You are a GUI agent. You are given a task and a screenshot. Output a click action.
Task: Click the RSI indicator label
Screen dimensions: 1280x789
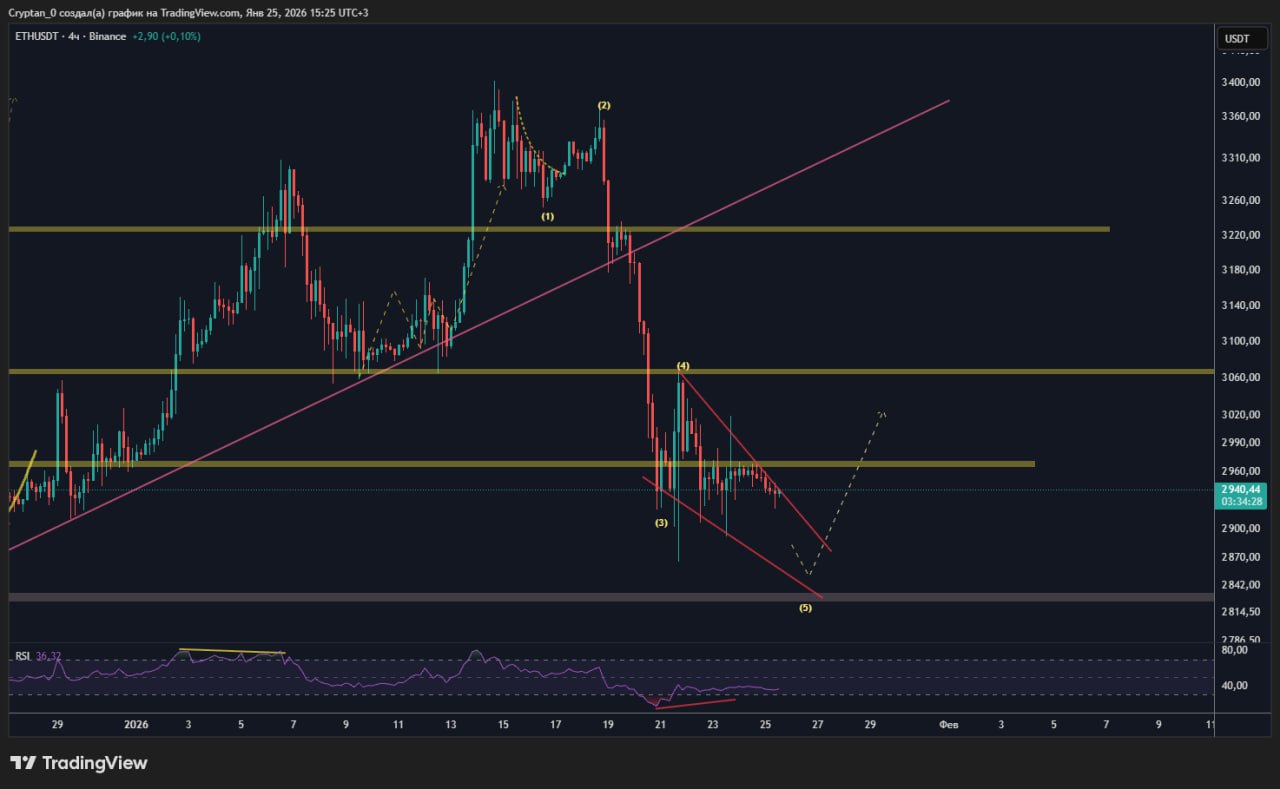[22, 656]
